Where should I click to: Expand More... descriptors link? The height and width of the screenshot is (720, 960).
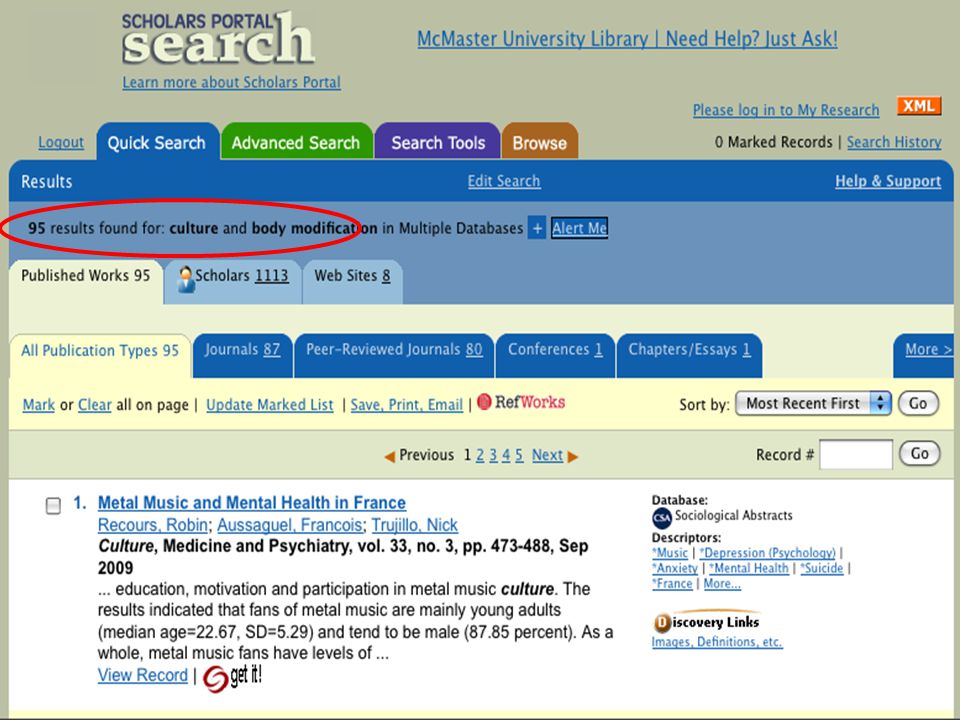coord(722,583)
